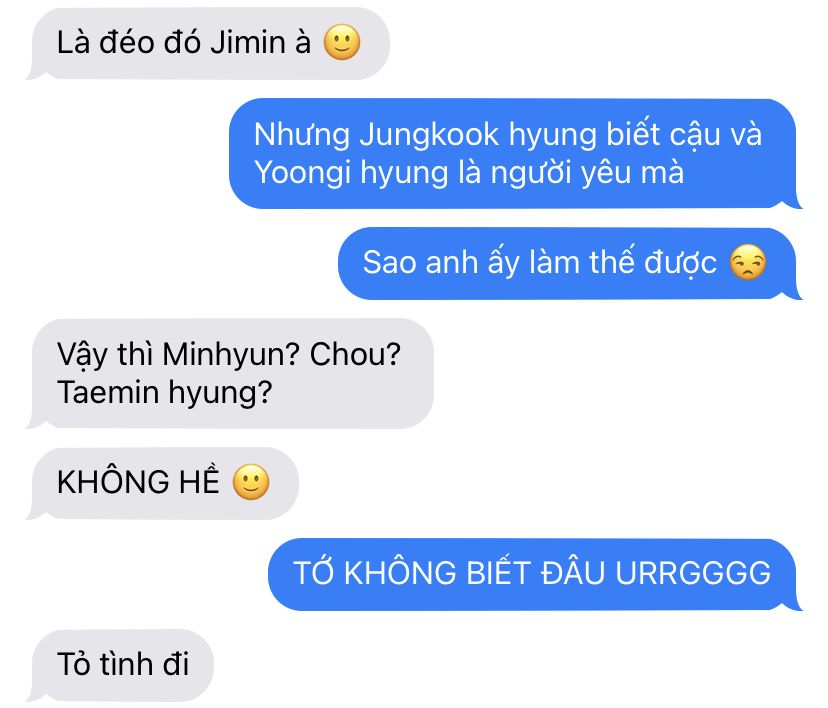Viewport: 828px width, 708px height.
Task: Click the word 'tình' in the last message
Action: tap(127, 664)
